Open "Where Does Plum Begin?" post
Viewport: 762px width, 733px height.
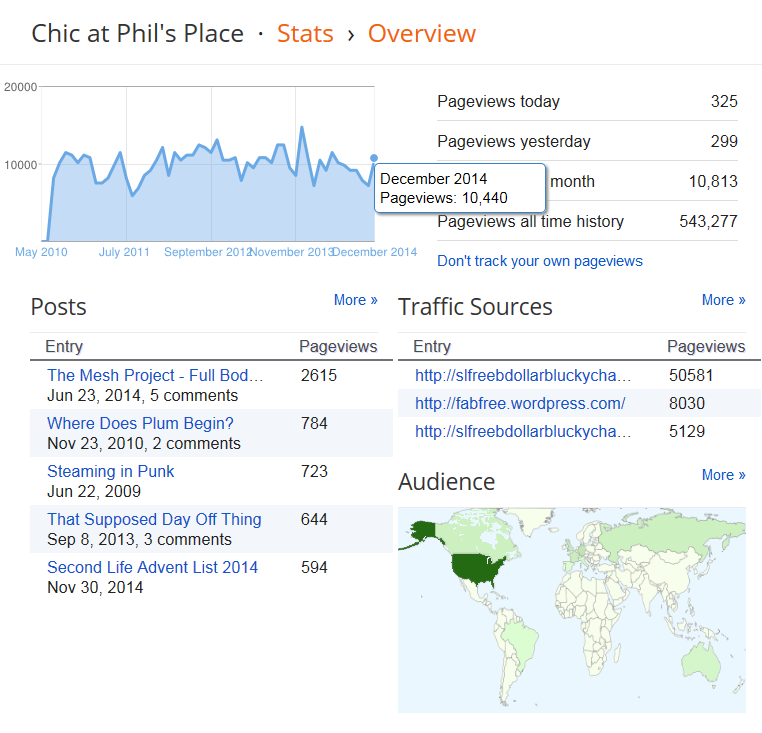[140, 424]
